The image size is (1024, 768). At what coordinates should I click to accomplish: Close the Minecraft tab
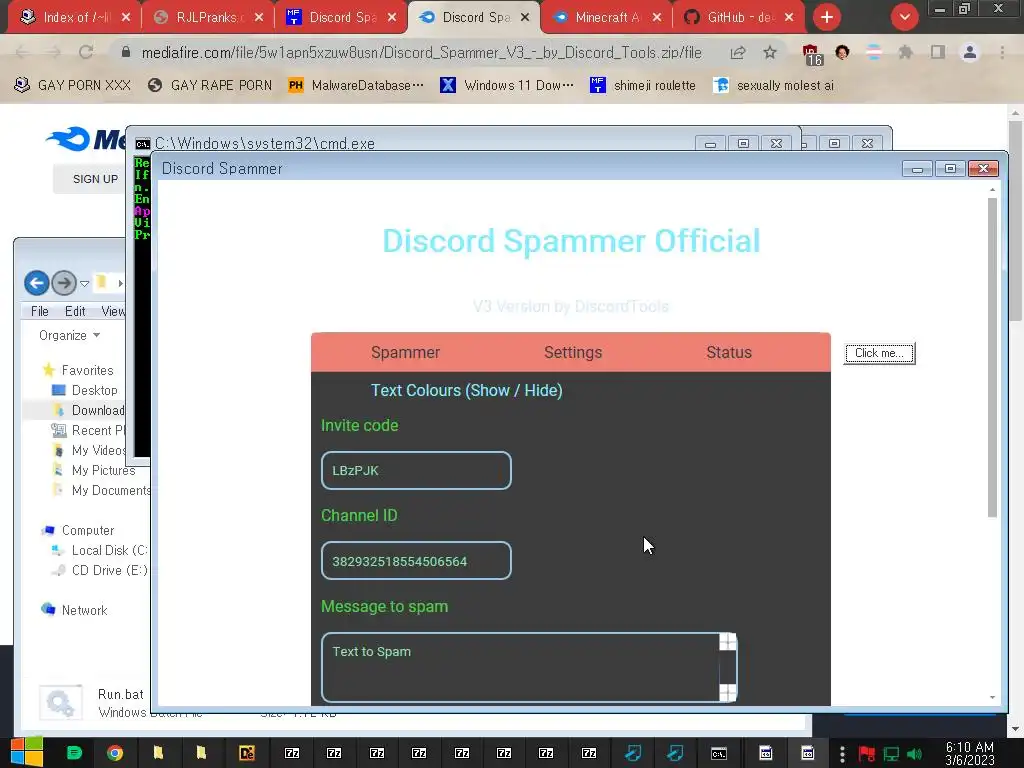click(656, 17)
